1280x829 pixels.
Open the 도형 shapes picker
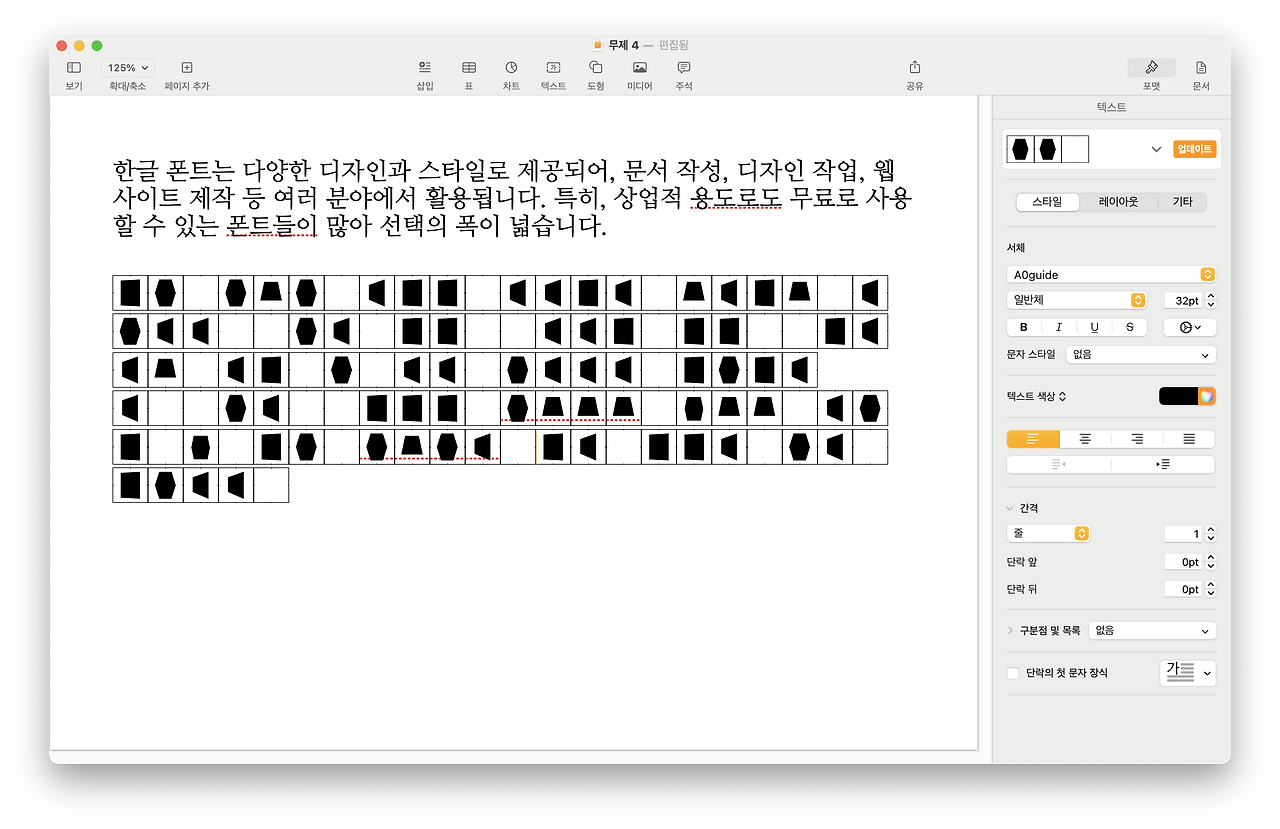click(x=595, y=71)
